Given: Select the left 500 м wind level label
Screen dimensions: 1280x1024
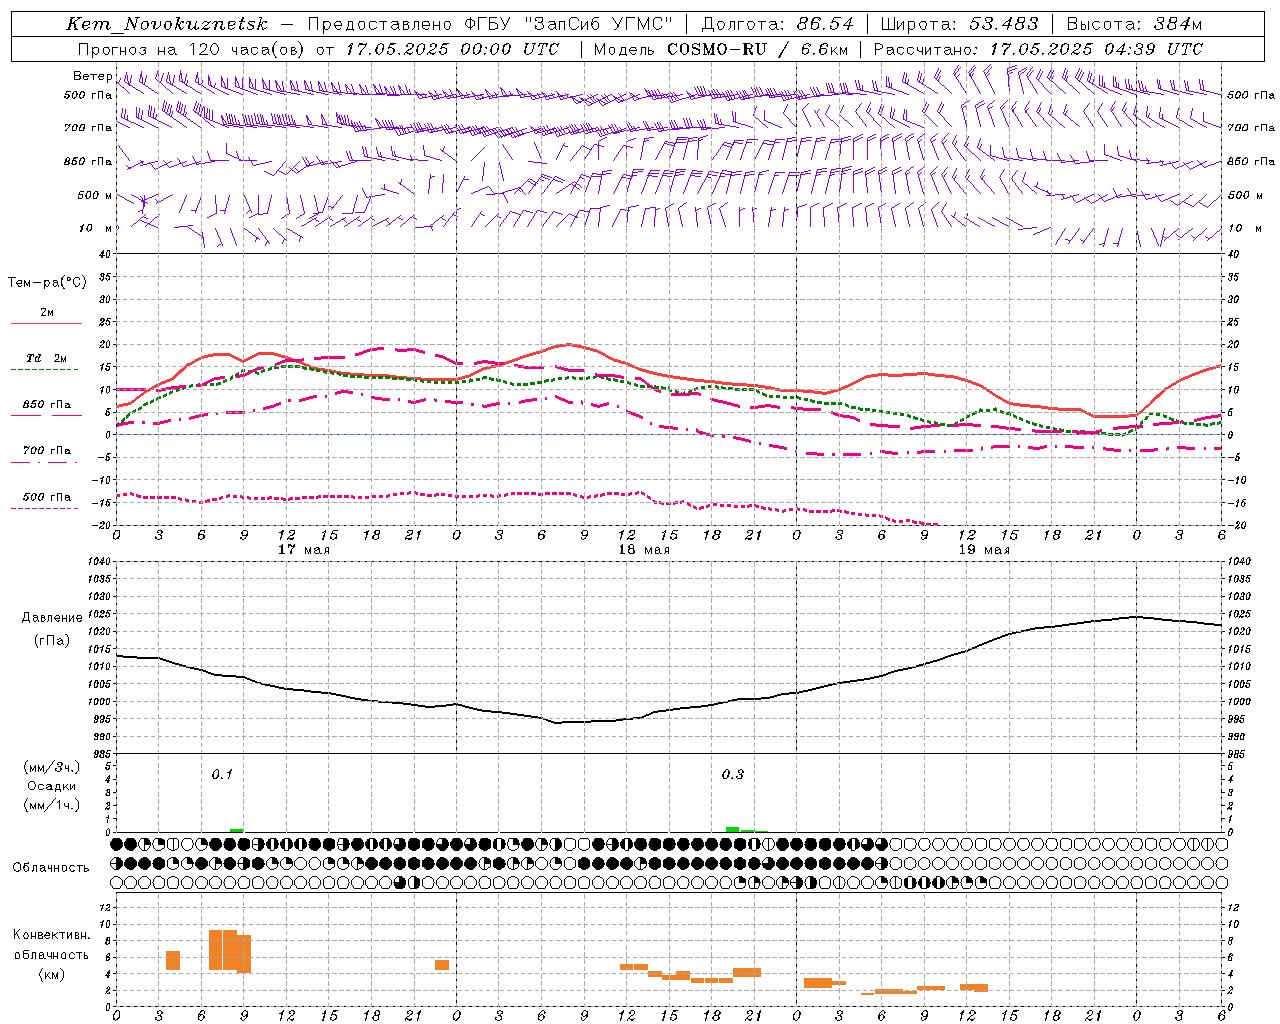Looking at the screenshot, I should click(x=95, y=195).
